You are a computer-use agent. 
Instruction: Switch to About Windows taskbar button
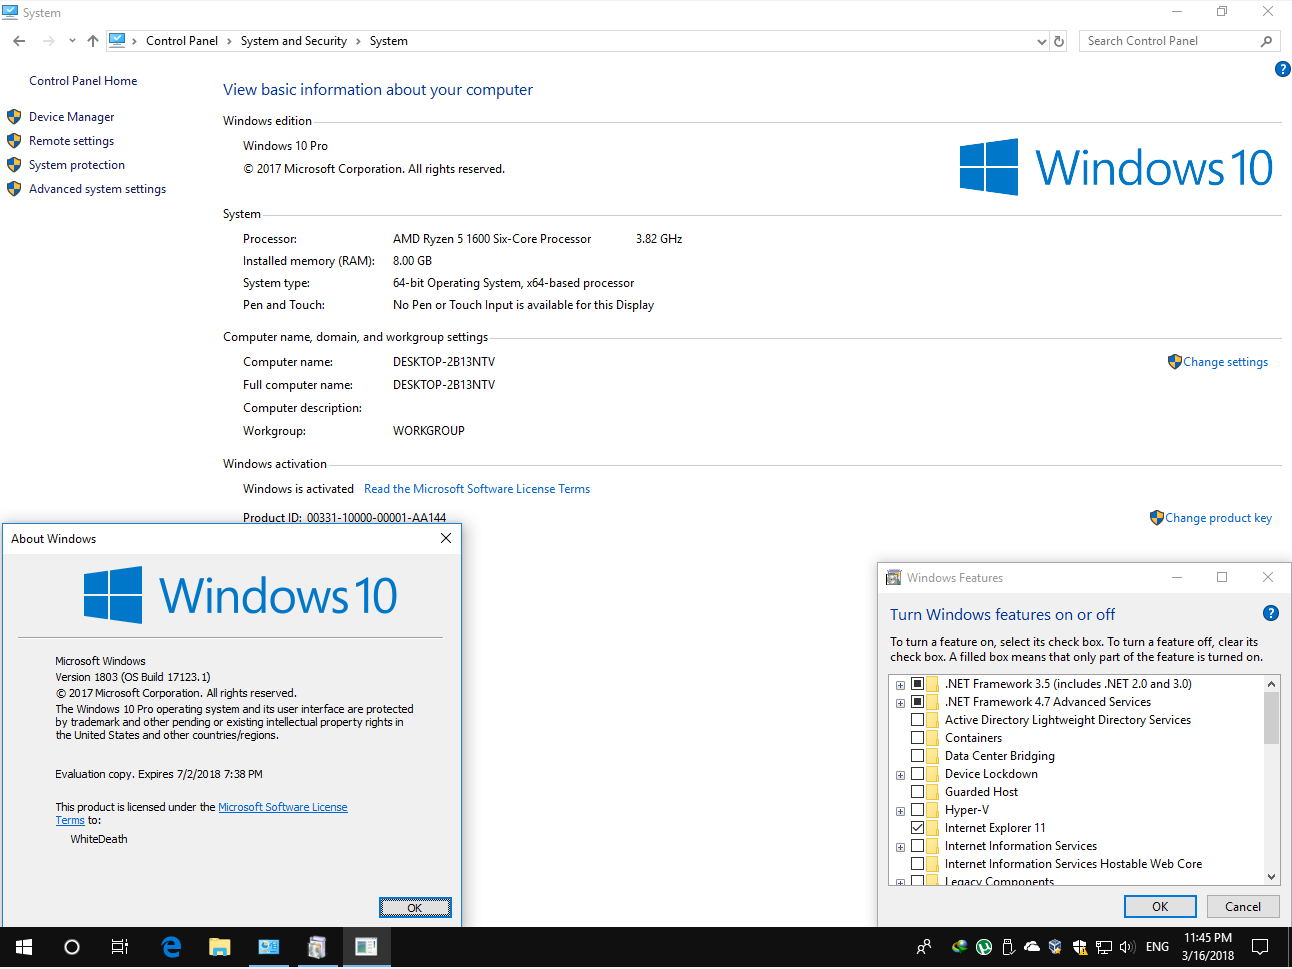(x=366, y=947)
